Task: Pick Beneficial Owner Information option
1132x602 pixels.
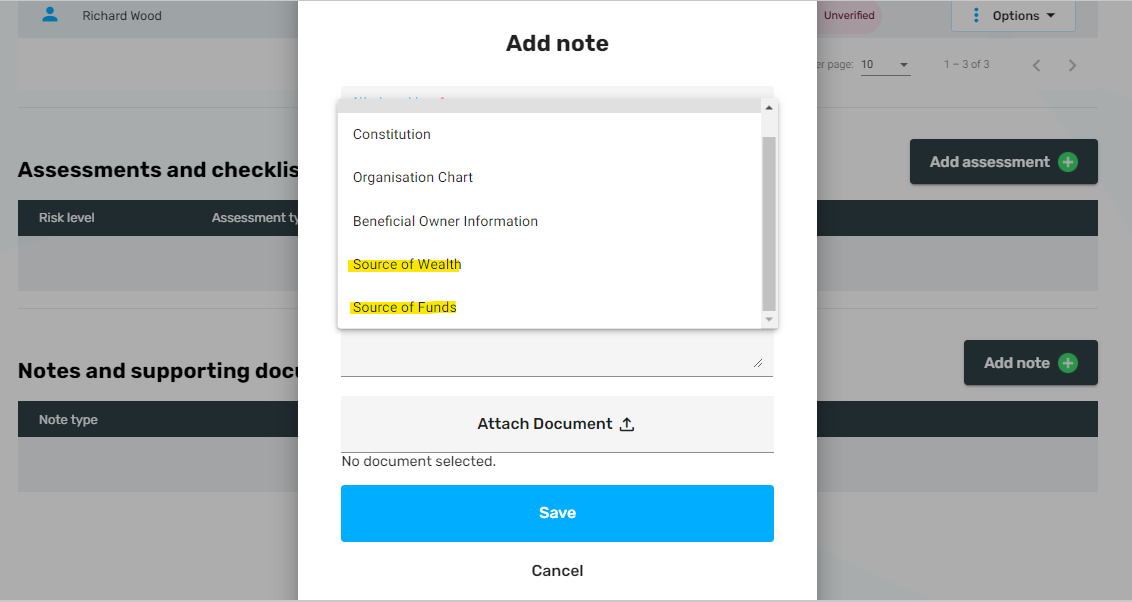Action: tap(445, 221)
